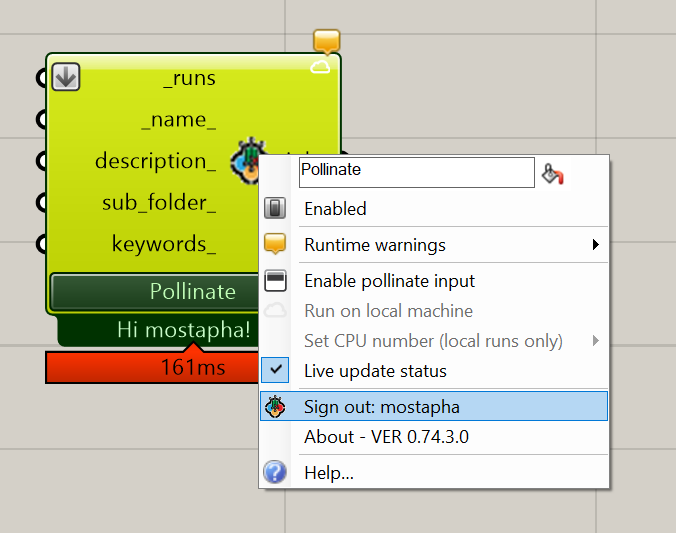
Task: Click the green Pollinate button
Action: point(155,291)
